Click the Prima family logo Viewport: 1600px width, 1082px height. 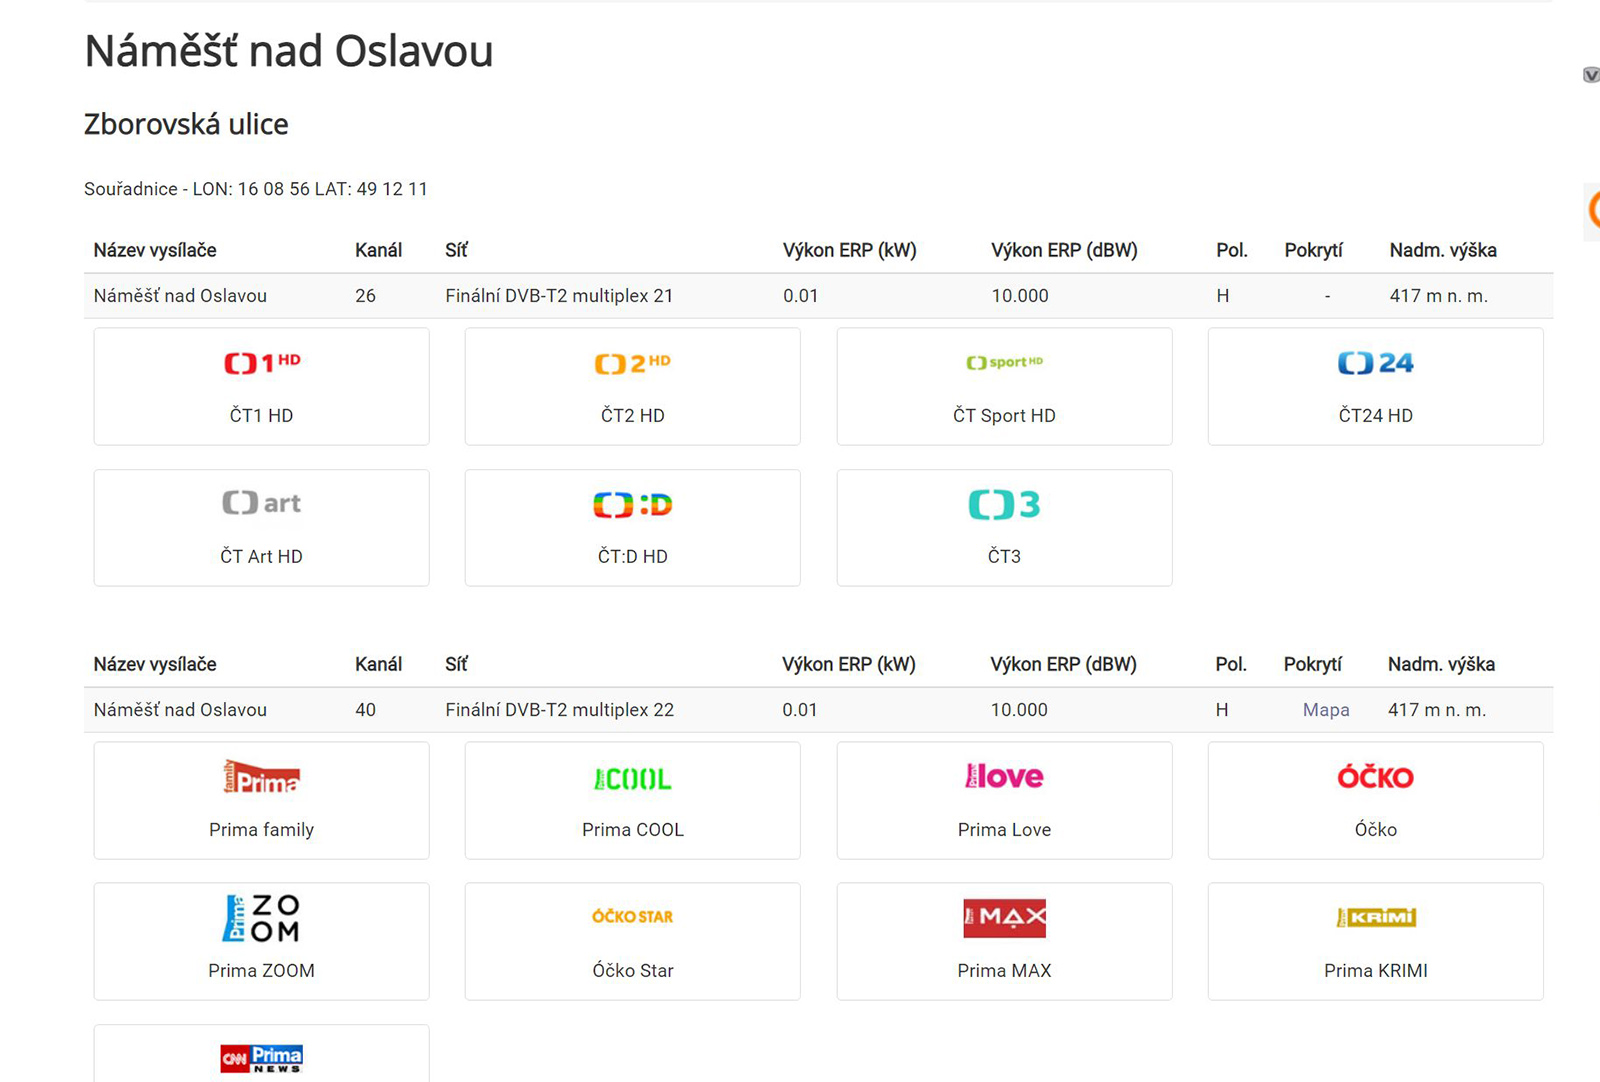tap(262, 777)
